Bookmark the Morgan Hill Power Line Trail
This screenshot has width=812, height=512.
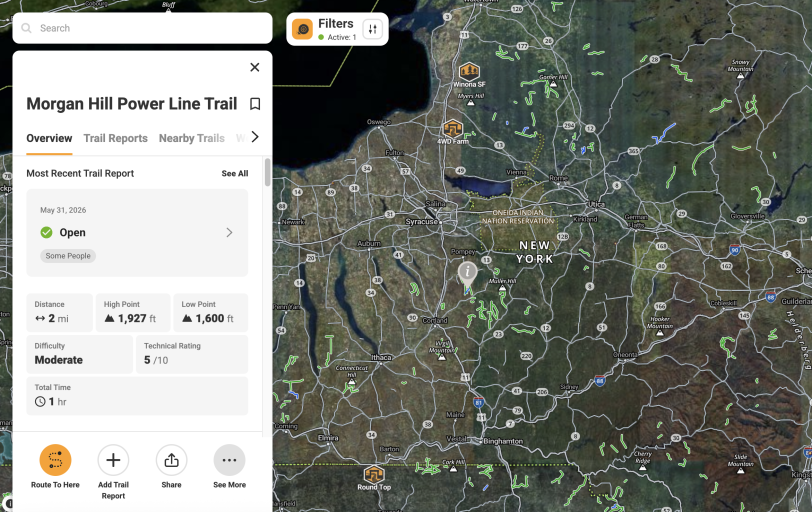coord(255,104)
